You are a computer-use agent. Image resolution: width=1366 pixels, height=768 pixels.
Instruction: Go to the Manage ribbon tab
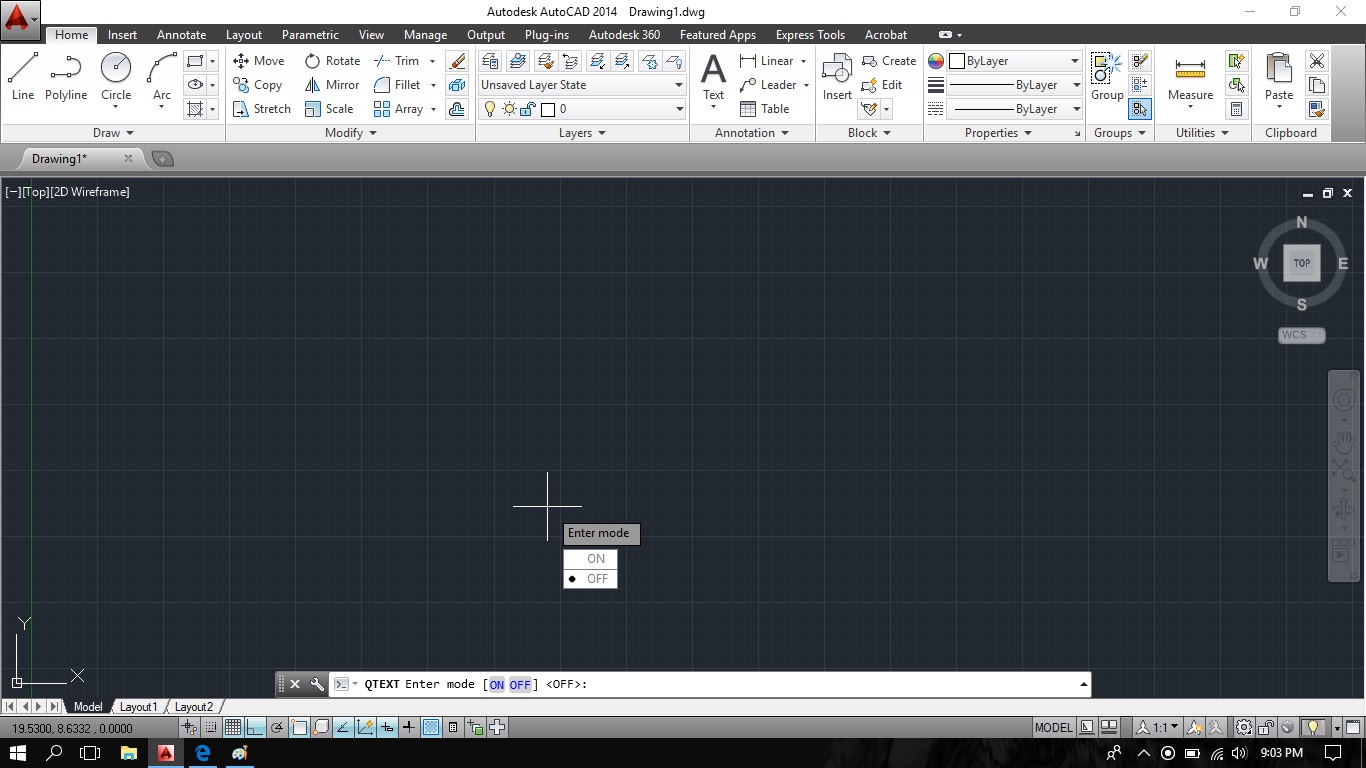pyautogui.click(x=425, y=35)
